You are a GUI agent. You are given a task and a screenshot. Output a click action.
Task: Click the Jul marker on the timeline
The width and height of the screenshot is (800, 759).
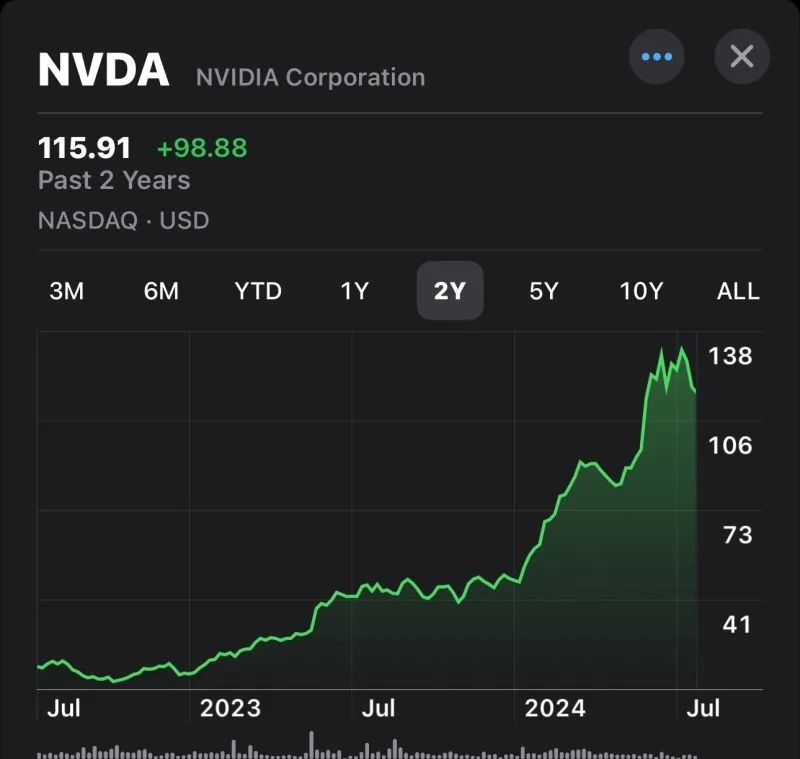pos(66,709)
